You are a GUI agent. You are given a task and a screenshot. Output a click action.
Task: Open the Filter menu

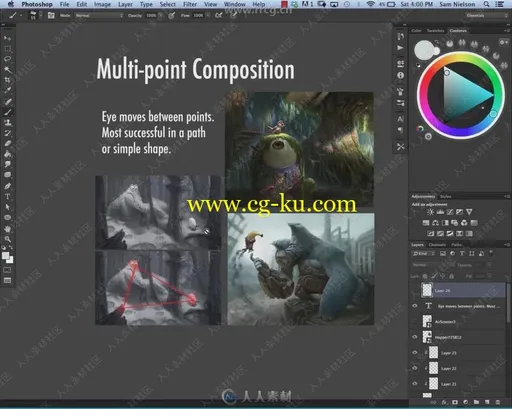click(x=190, y=4)
